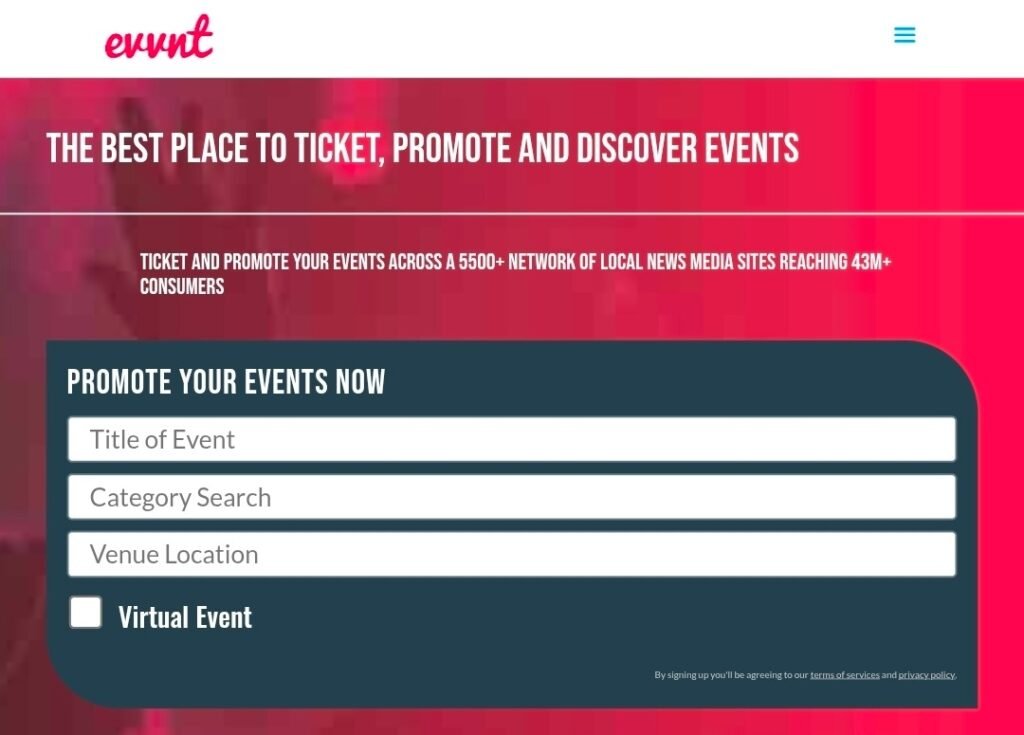Open the terms of services link
The width and height of the screenshot is (1024, 735).
(x=844, y=675)
